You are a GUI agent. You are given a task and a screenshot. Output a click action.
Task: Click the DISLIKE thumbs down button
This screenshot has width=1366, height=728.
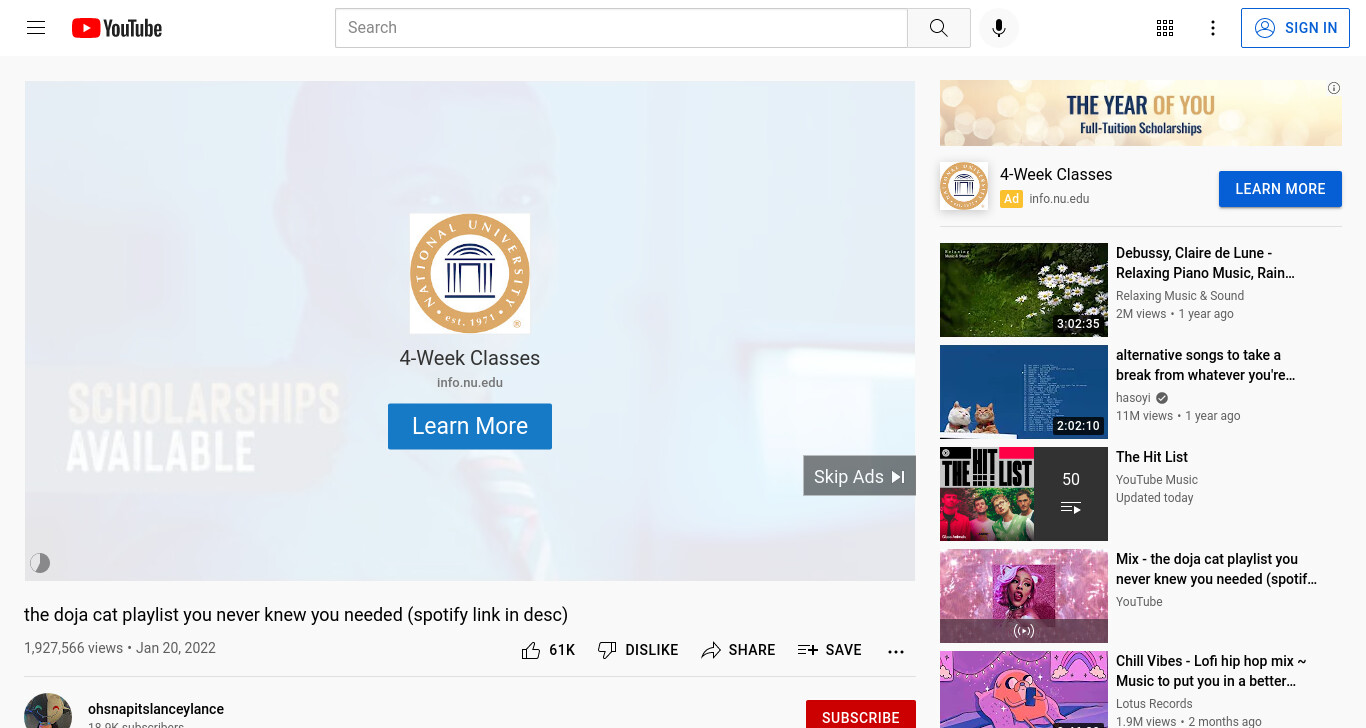pyautogui.click(x=638, y=650)
